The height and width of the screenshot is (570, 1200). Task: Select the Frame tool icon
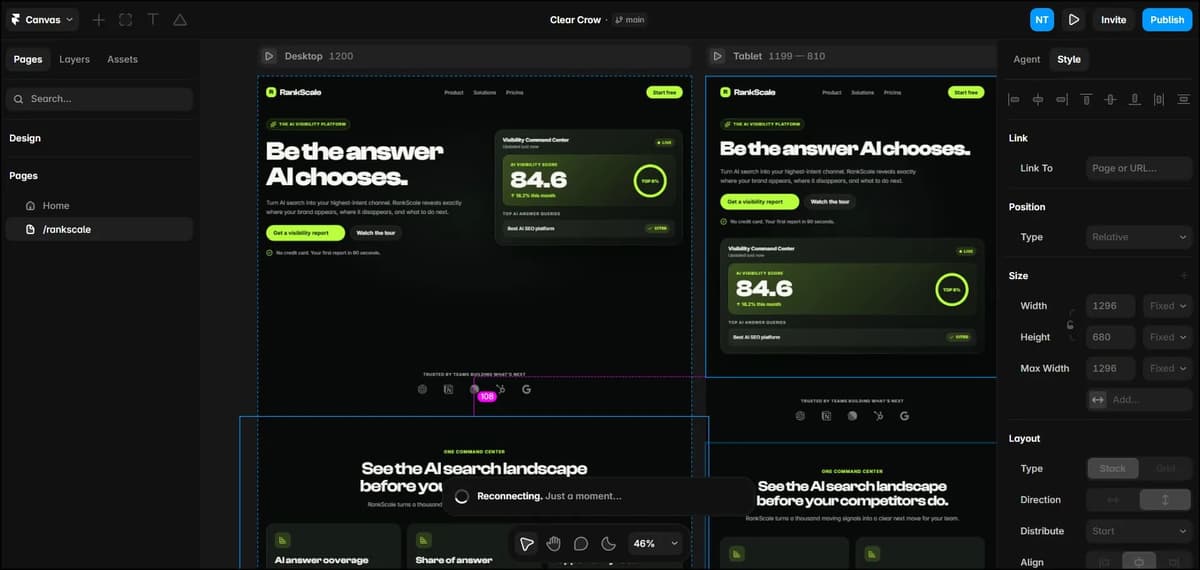coord(125,19)
